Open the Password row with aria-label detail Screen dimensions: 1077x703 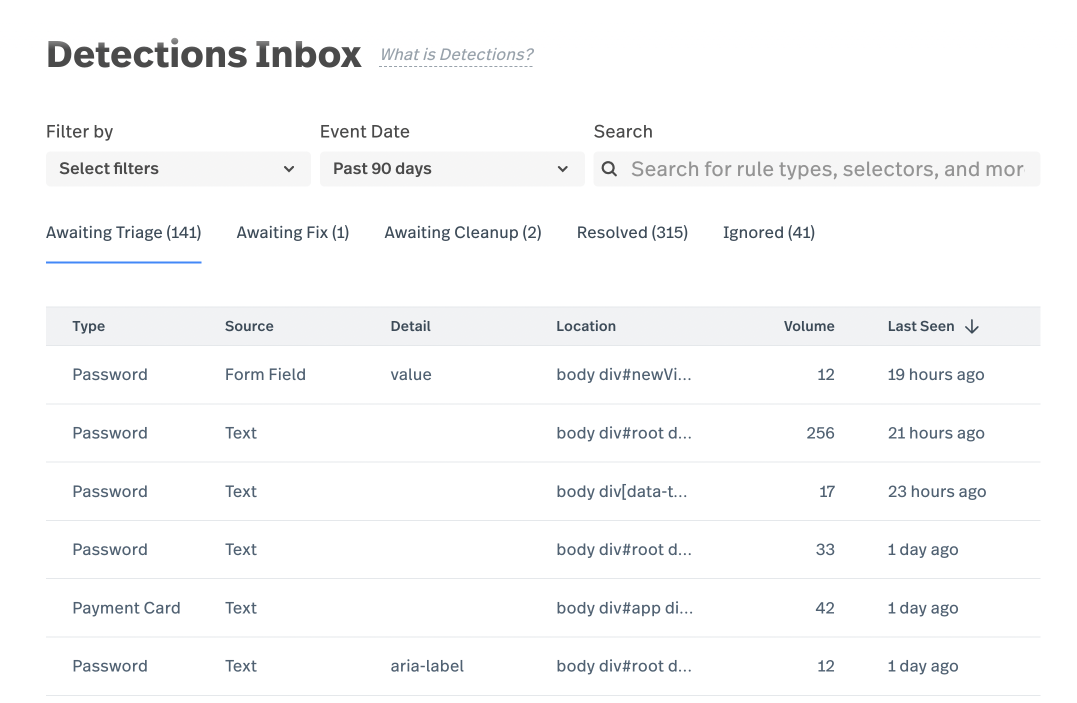[x=543, y=666]
